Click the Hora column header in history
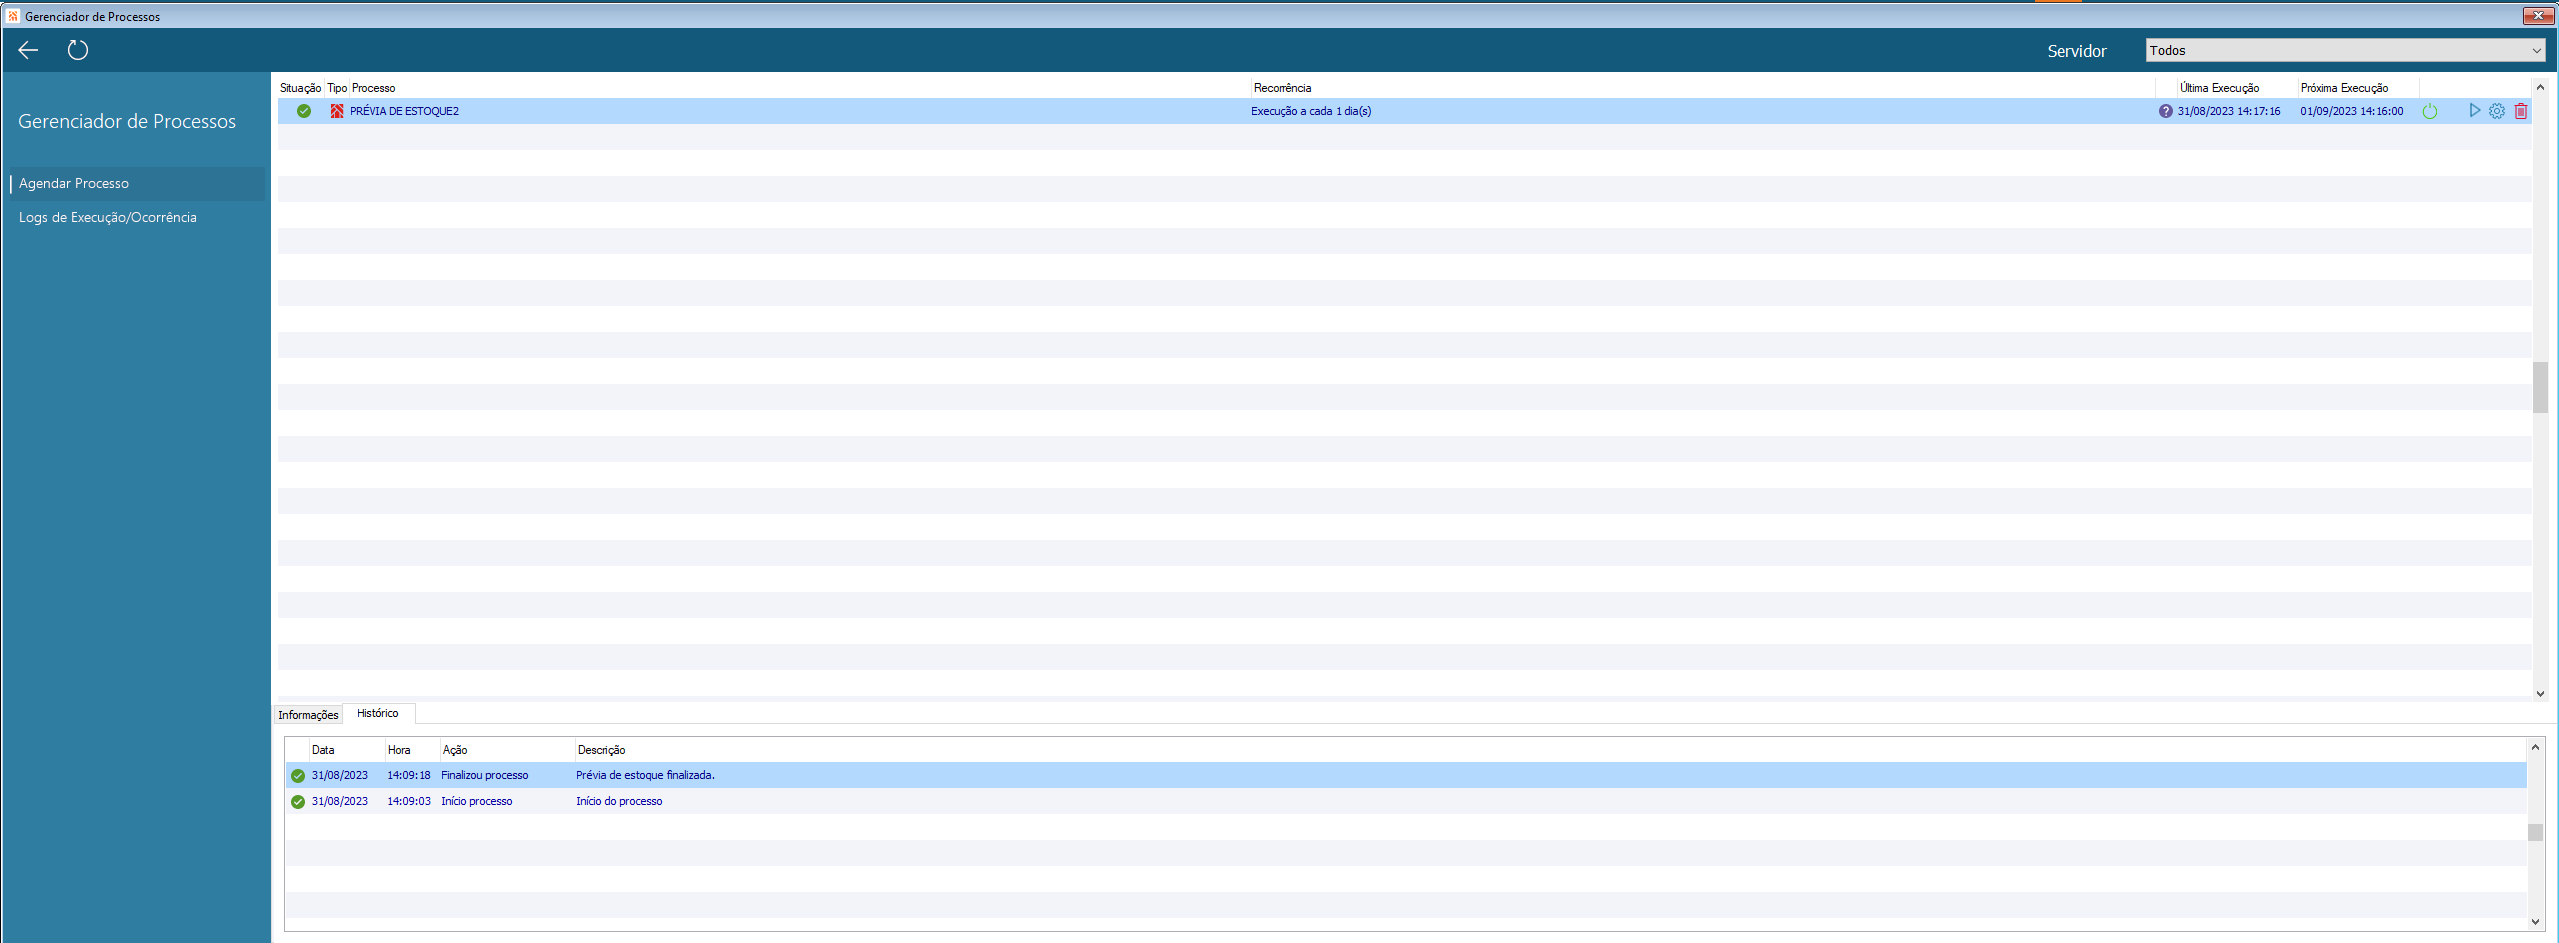This screenshot has height=943, width=2559. [399, 750]
